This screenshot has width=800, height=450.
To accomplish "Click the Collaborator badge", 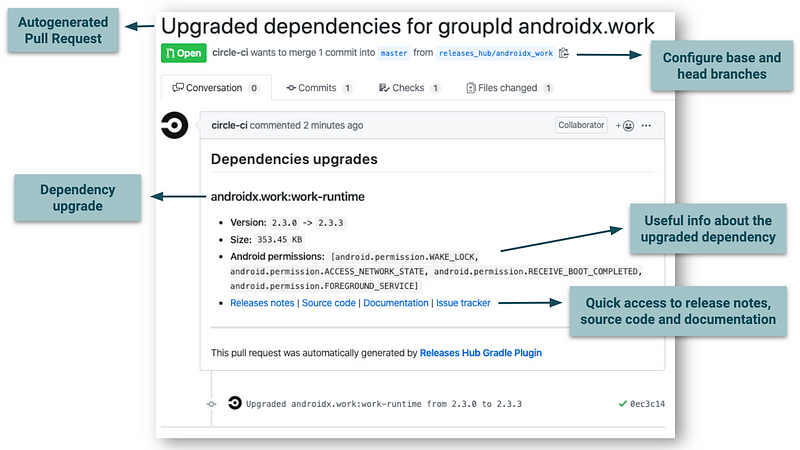I will (581, 125).
